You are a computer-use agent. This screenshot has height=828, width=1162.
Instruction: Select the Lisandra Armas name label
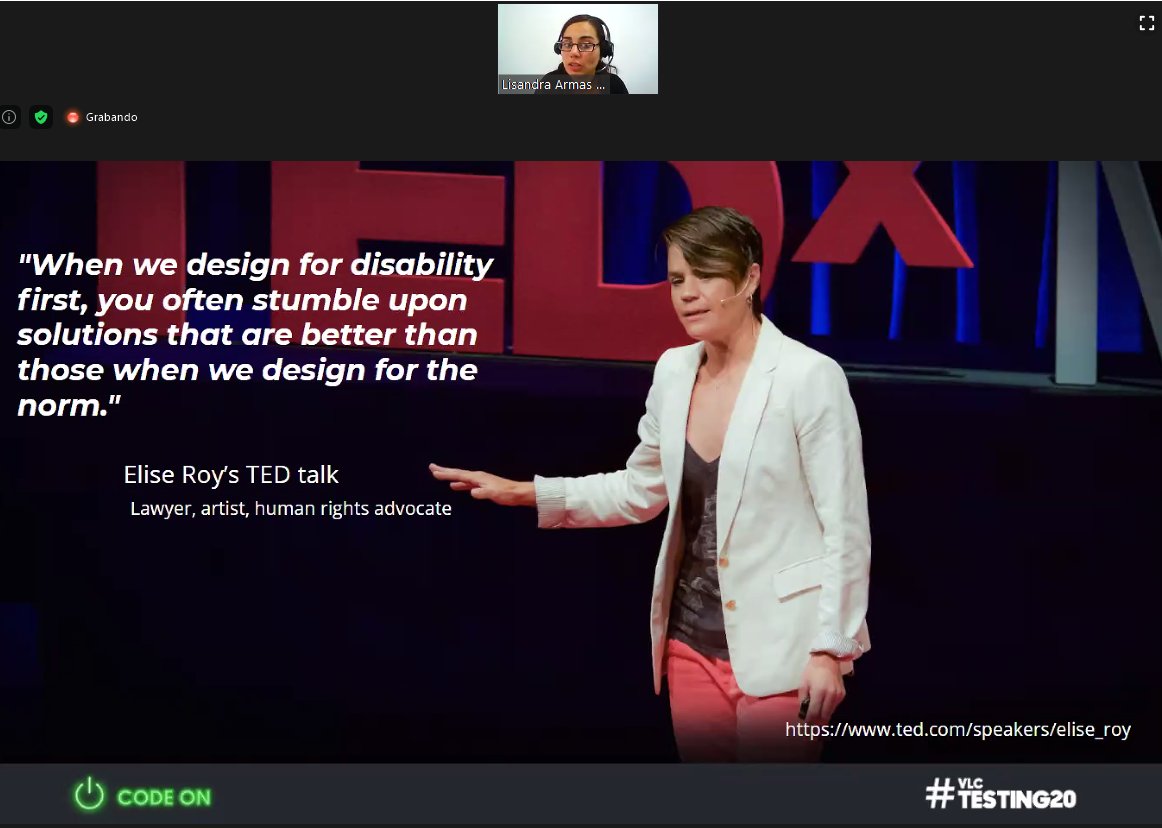pos(553,85)
